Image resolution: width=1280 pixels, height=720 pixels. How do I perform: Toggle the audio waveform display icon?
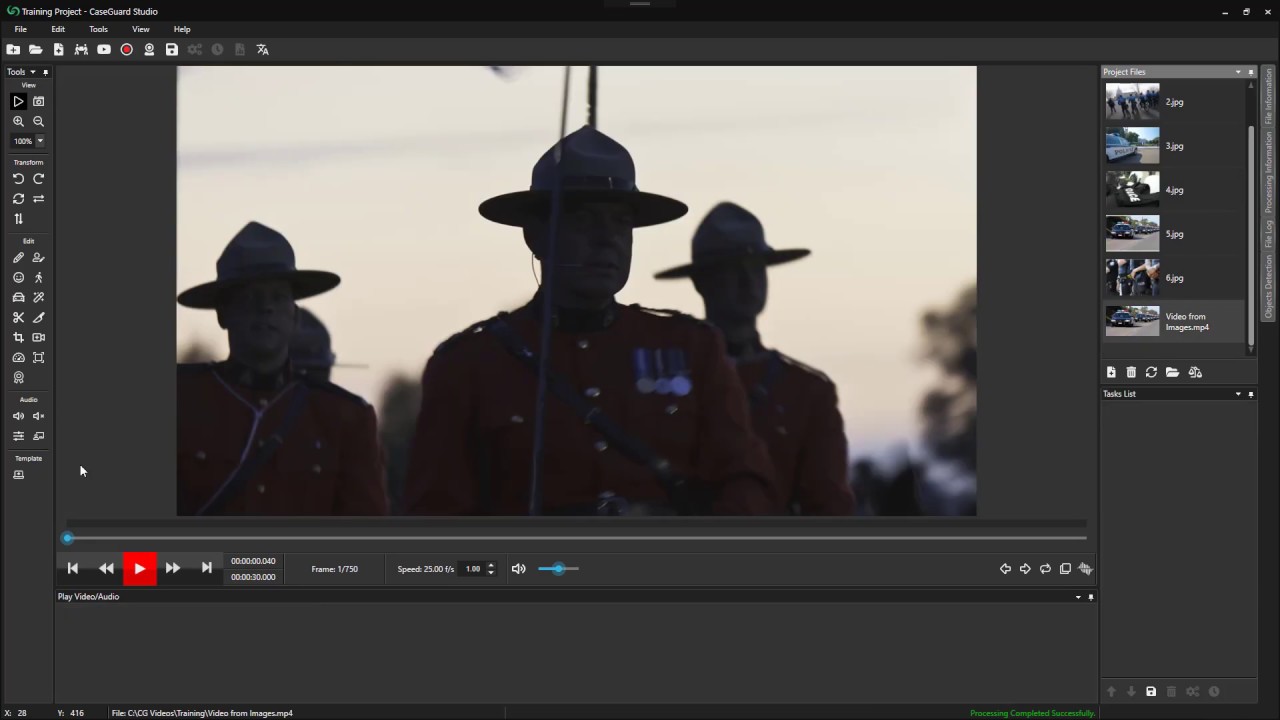(1085, 569)
